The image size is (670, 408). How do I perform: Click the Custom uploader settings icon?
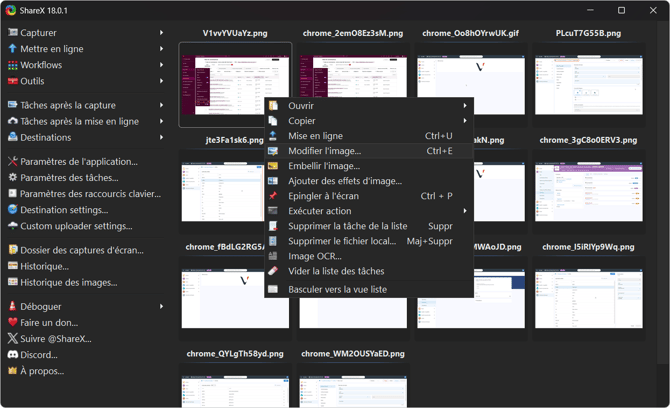13,226
